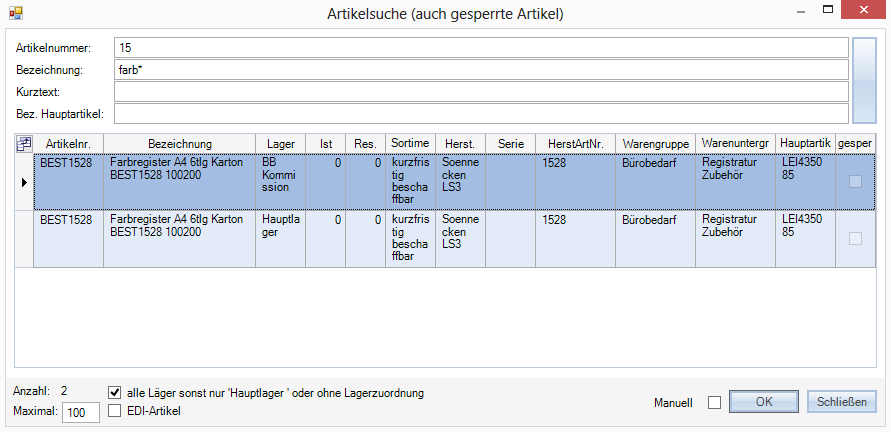Screen dimensions: 891x432
Task: Click the HerstArtNr. column header
Action: tap(575, 144)
